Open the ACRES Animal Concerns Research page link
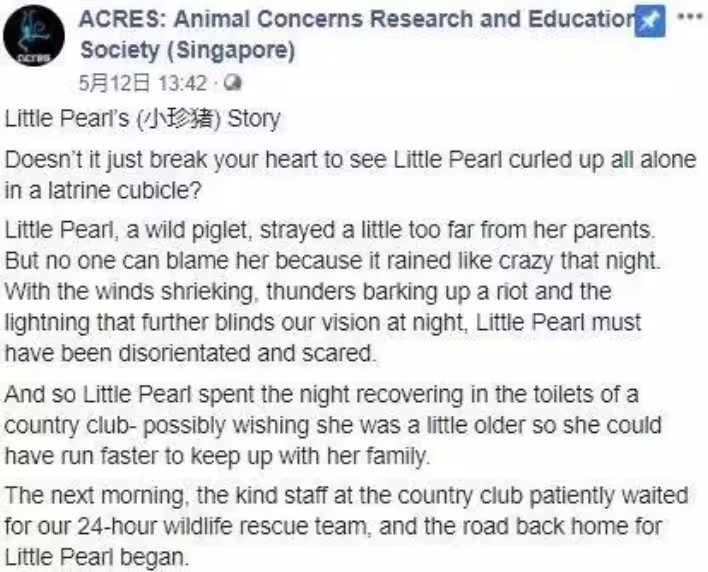The width and height of the screenshot is (708, 572). (x=357, y=19)
